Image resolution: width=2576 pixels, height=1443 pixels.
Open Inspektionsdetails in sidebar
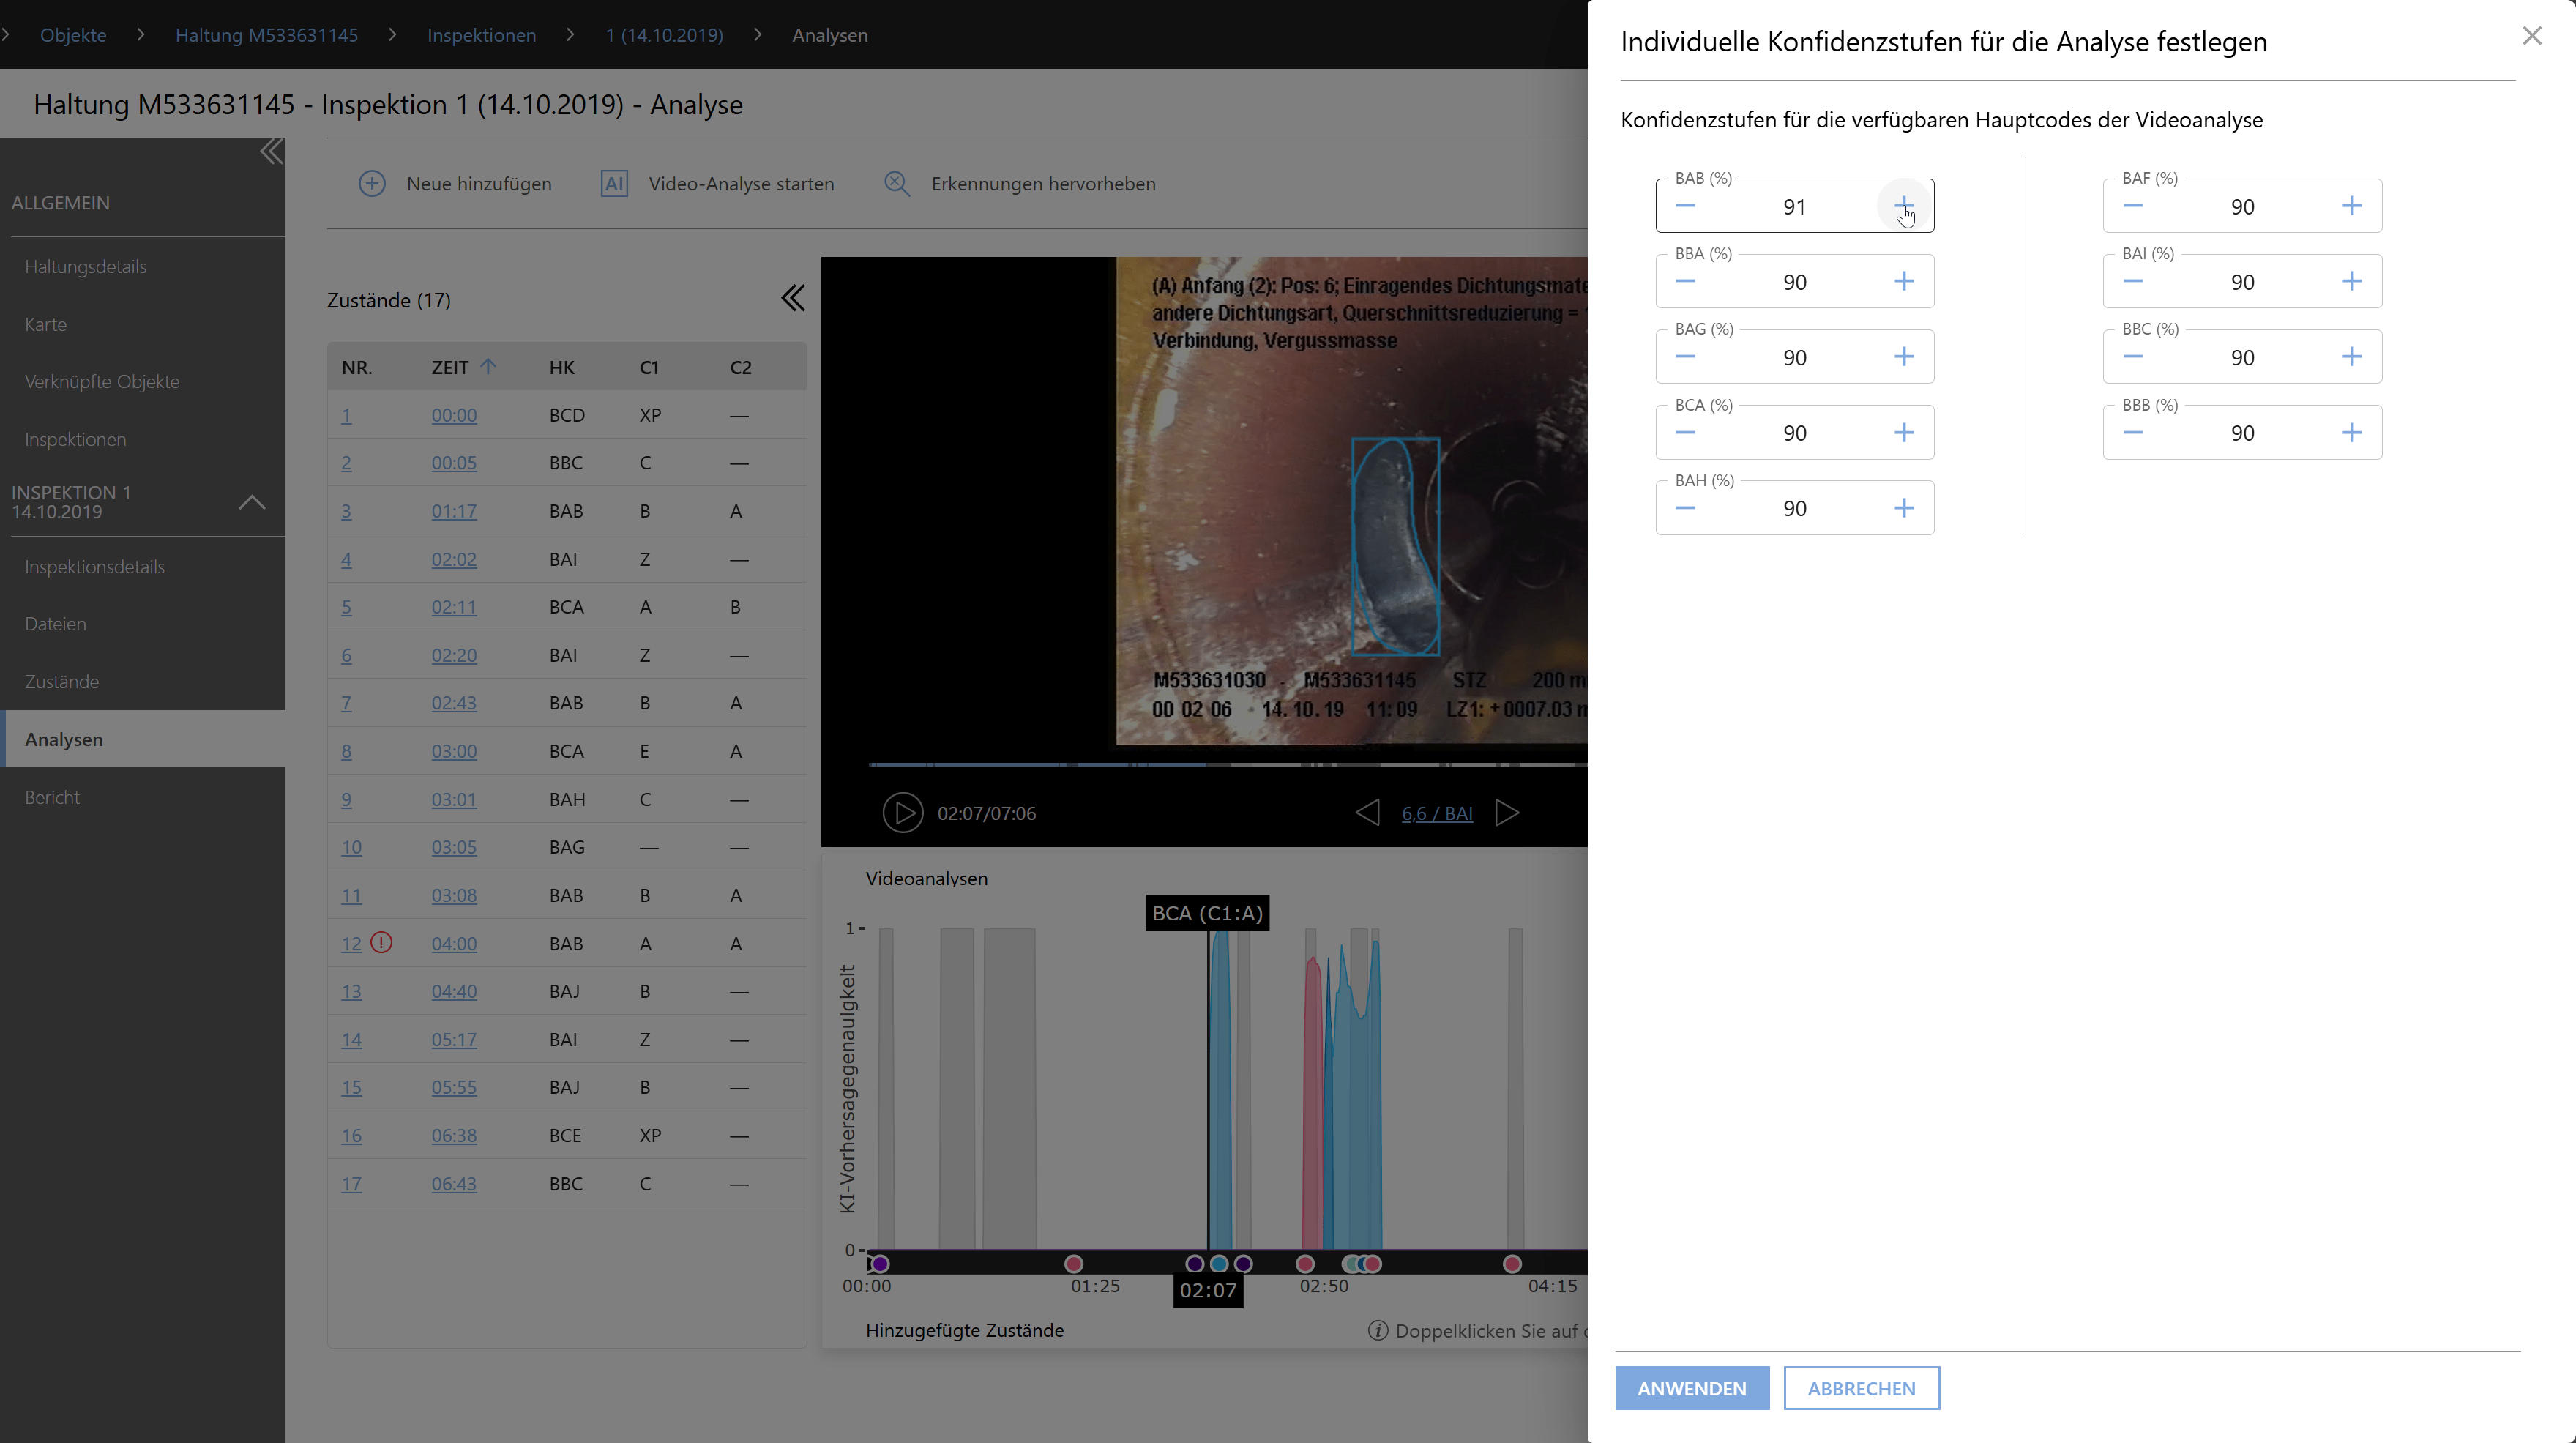point(95,567)
